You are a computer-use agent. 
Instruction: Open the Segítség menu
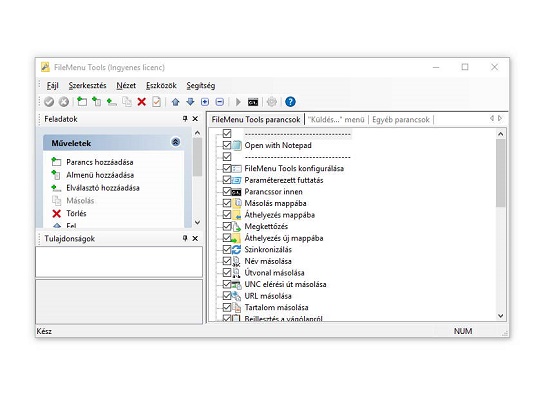pos(201,86)
